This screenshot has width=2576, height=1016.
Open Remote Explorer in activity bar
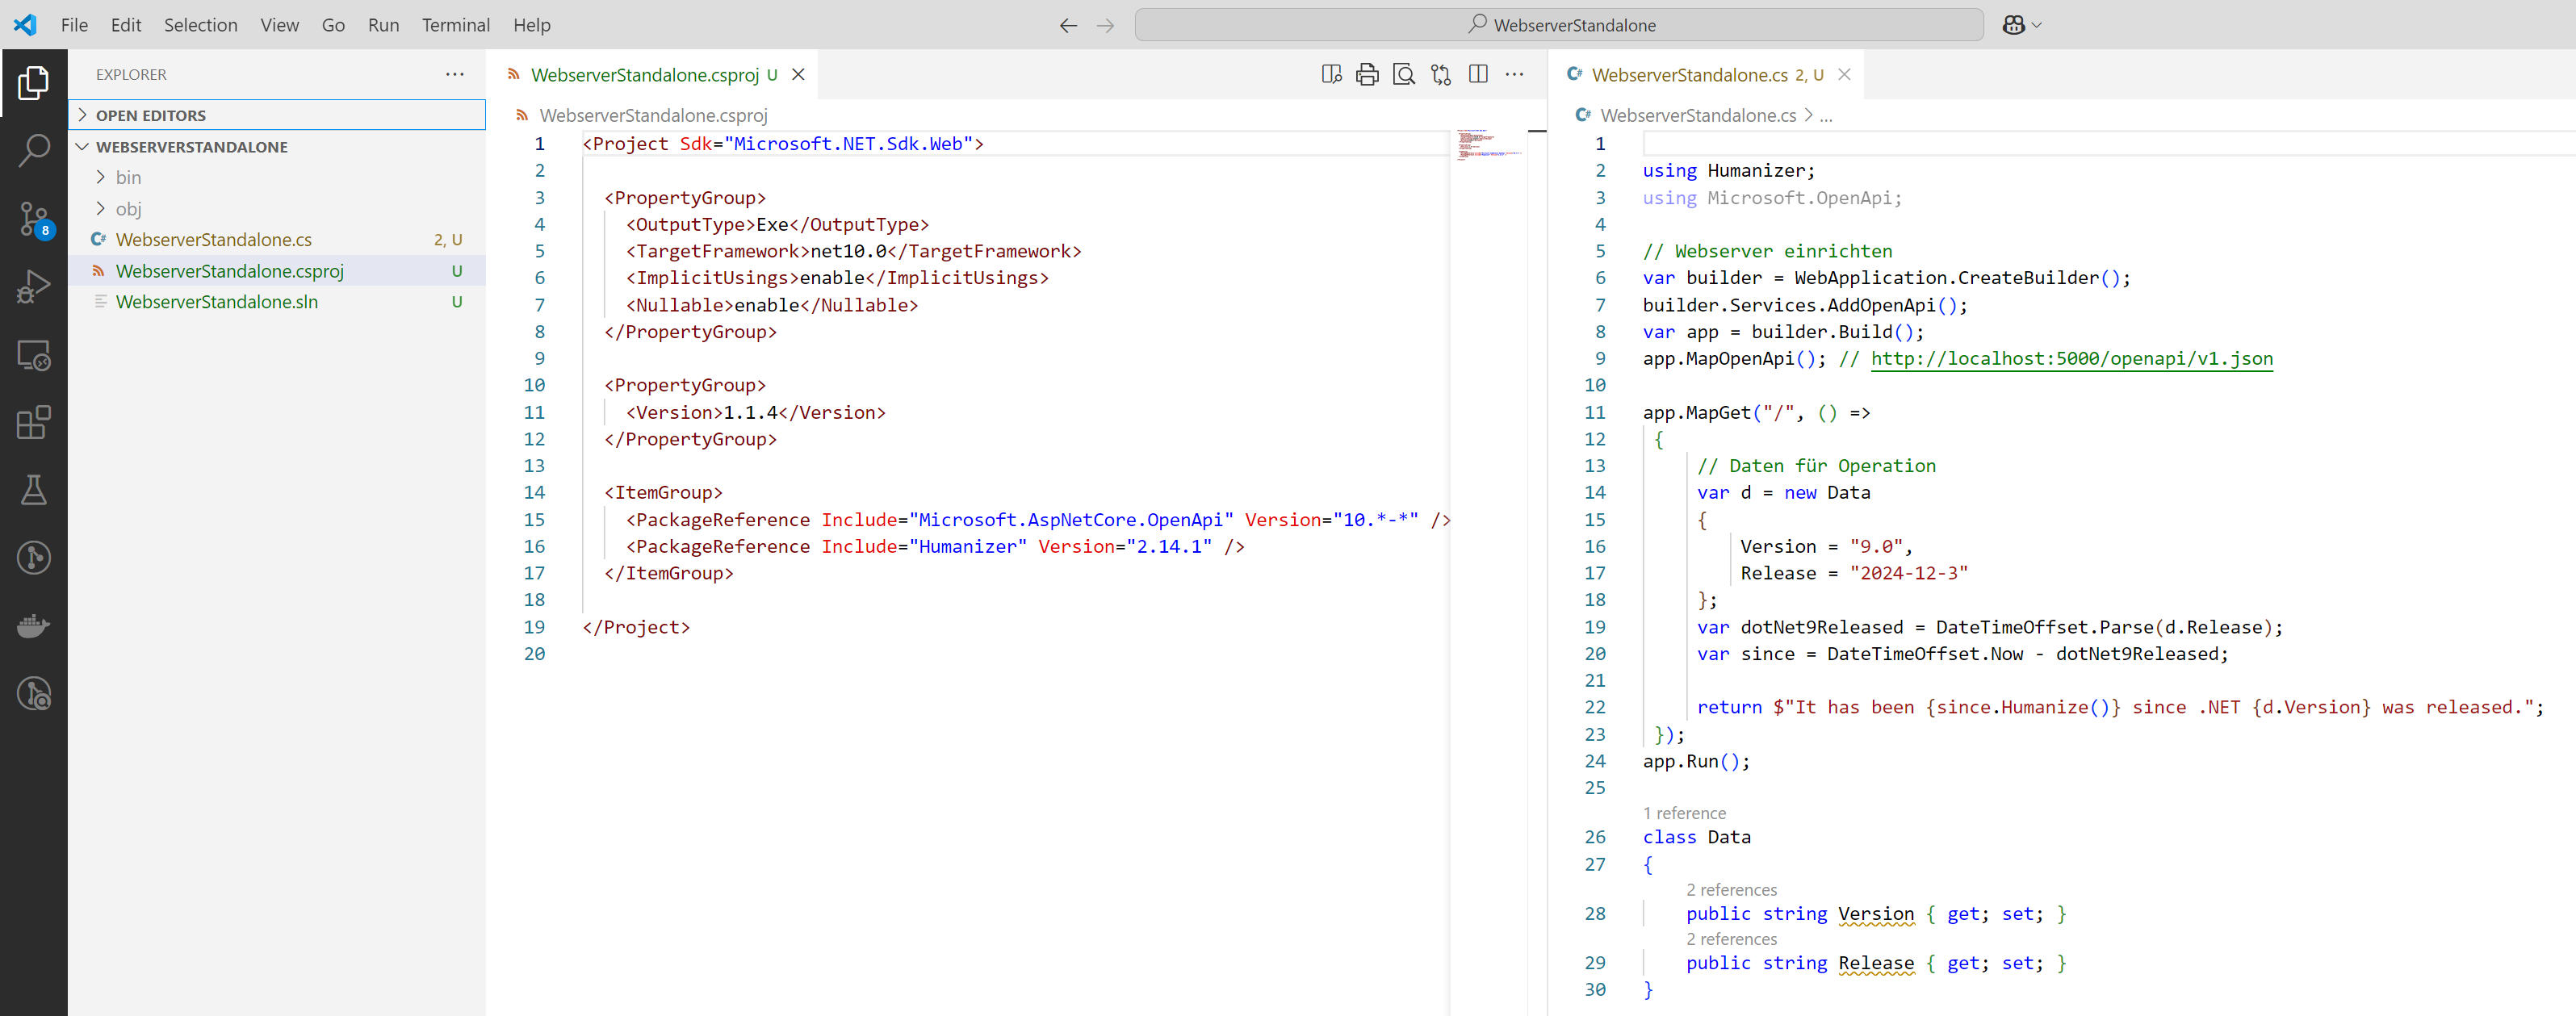pos(33,355)
